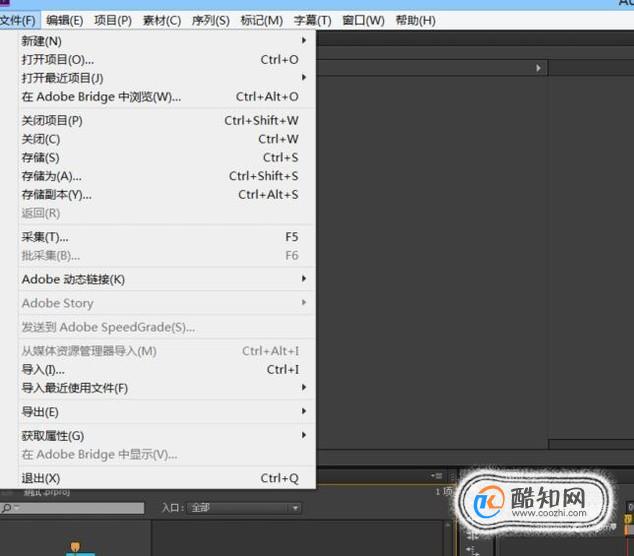Select 存储为(A)... menu entry
Screen dimensions: 634x556
tap(167, 176)
